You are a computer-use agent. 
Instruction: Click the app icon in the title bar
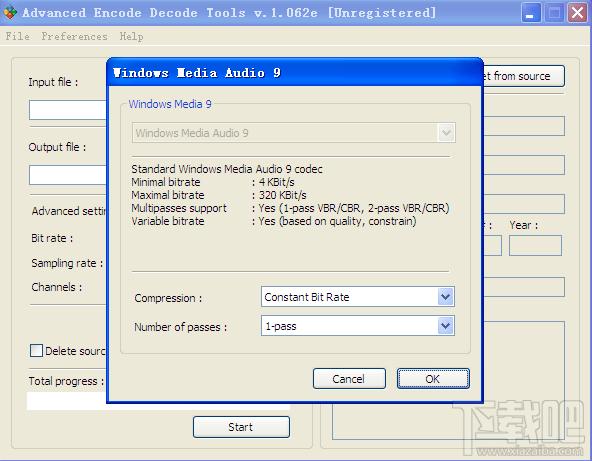pos(10,12)
